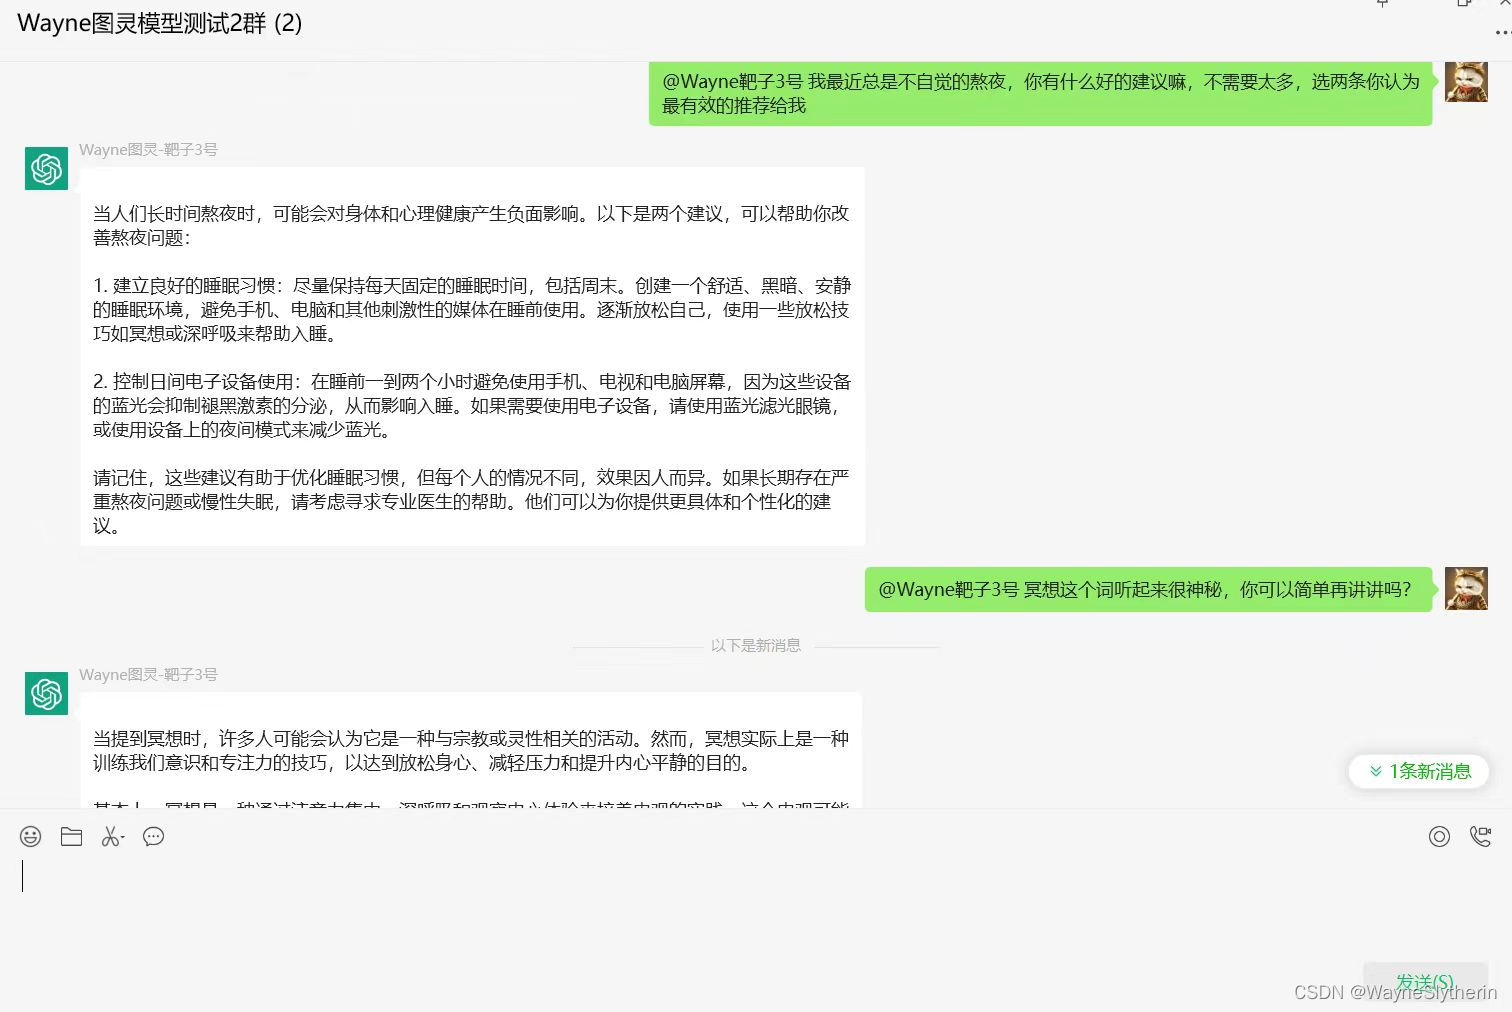Pin the chat window on top
The image size is (1512, 1012).
[1381, 5]
